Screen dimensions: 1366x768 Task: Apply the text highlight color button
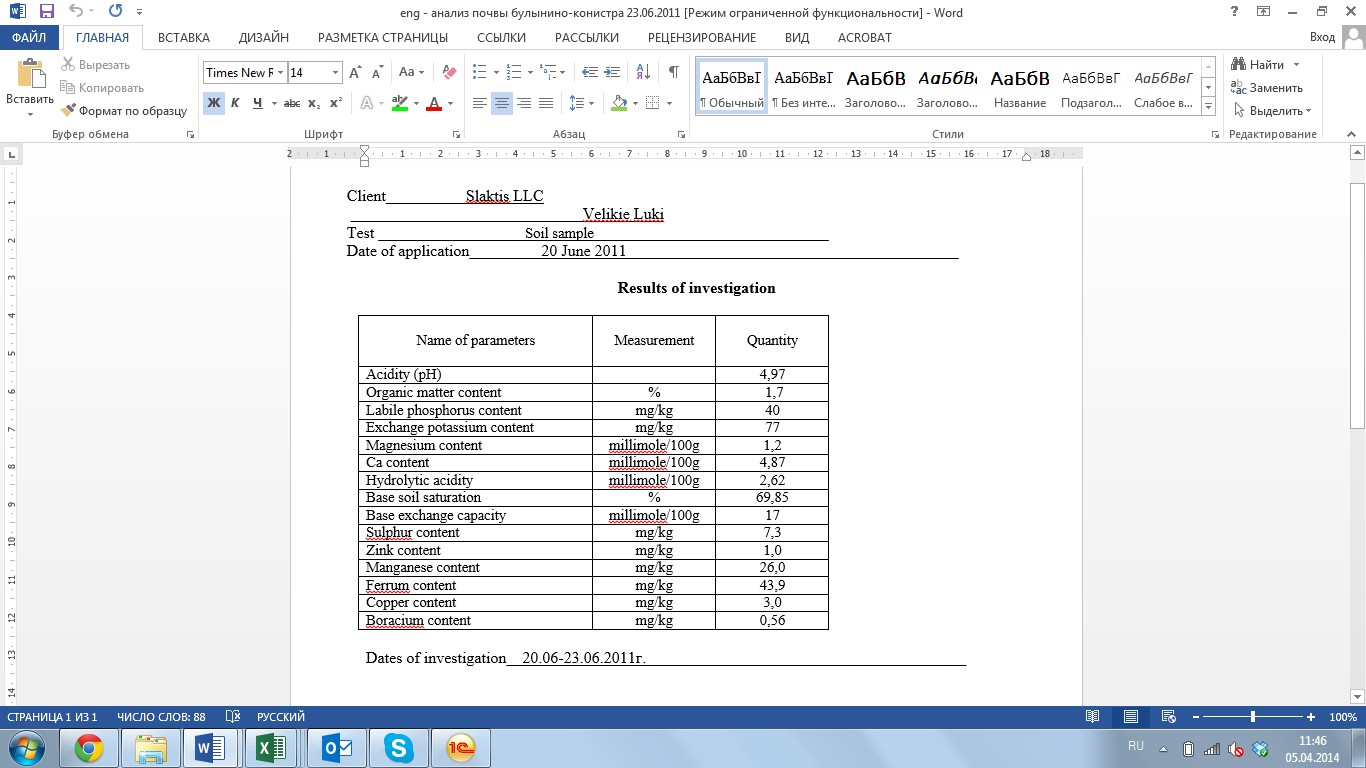[x=400, y=103]
